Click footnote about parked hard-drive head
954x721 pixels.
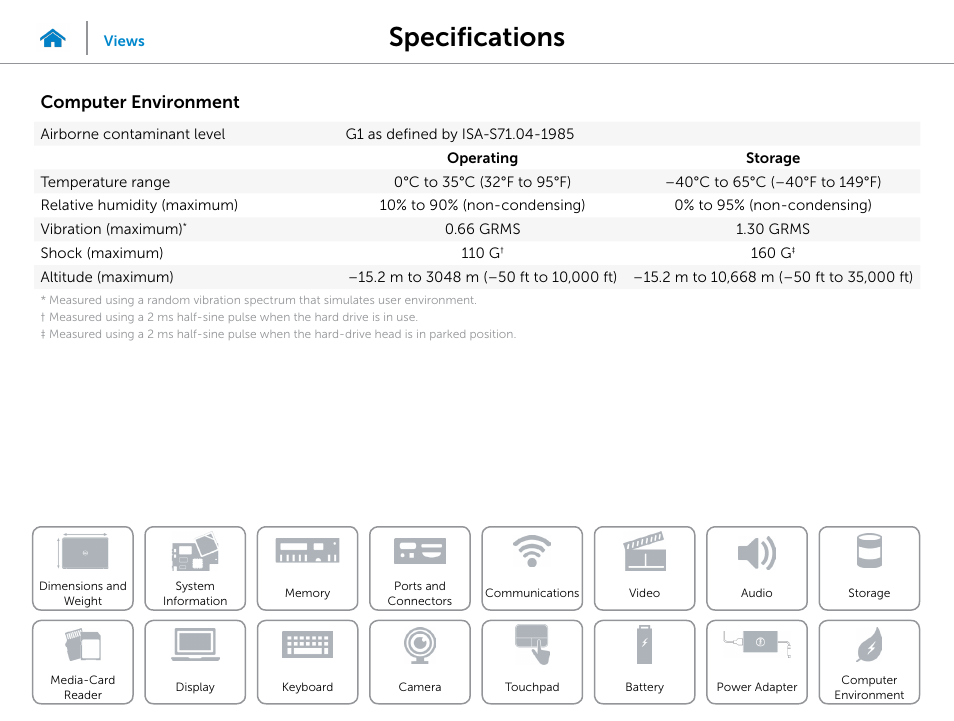coord(278,334)
